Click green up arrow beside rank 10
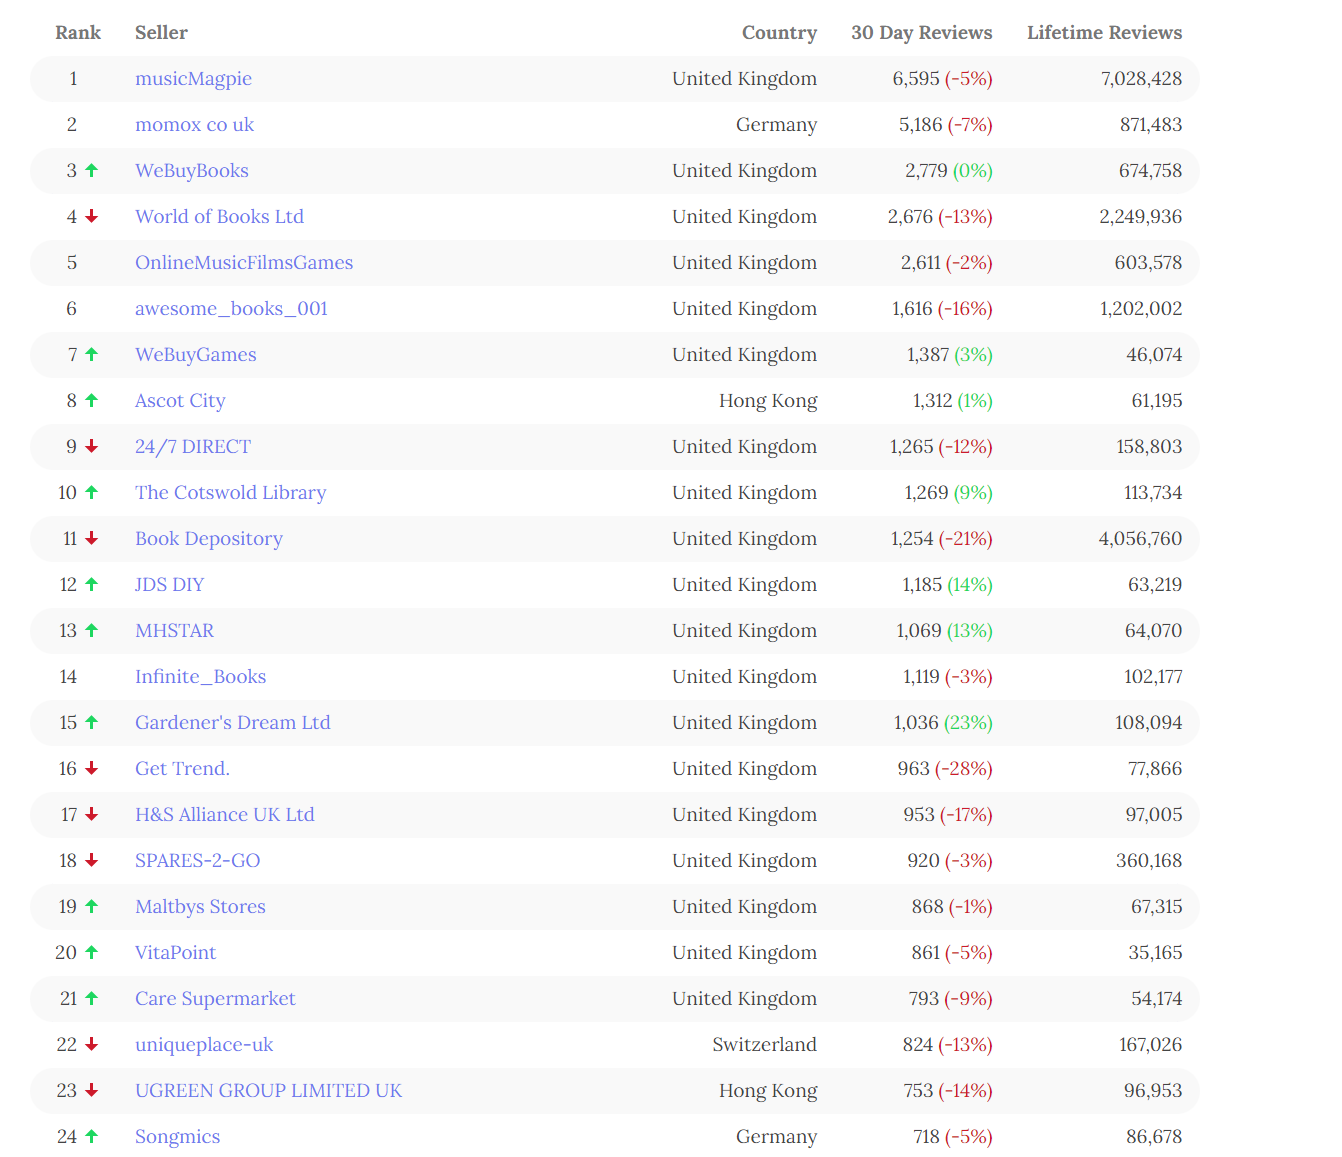The height and width of the screenshot is (1157, 1342). click(92, 492)
